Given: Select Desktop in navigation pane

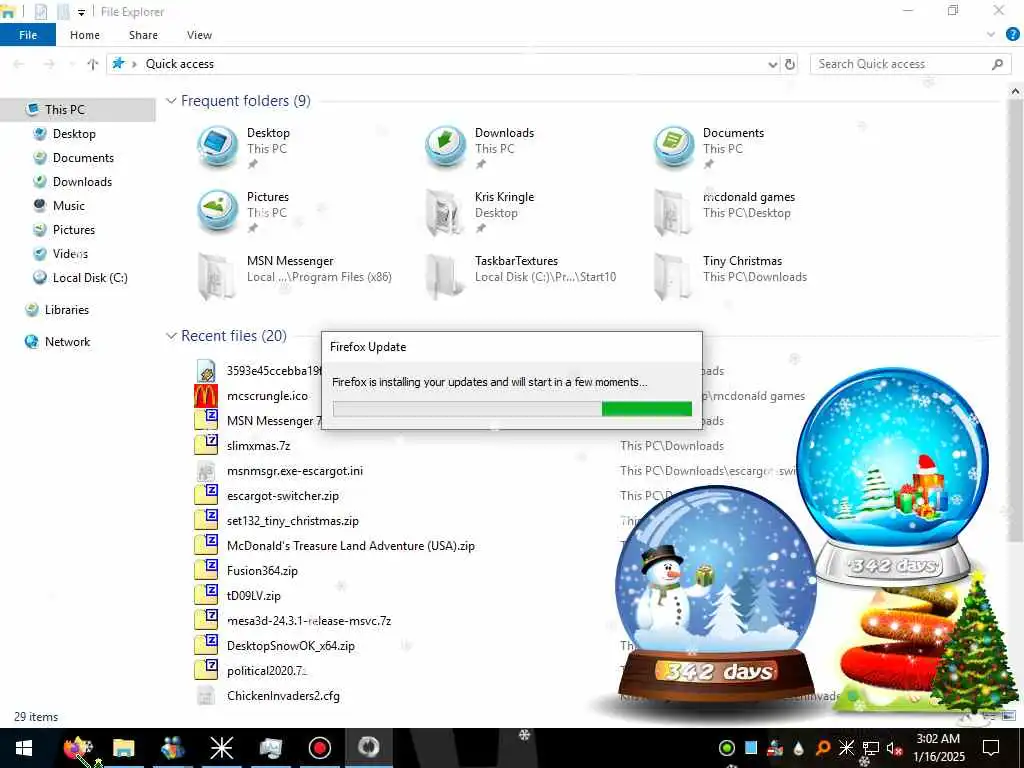Looking at the screenshot, I should (74, 134).
